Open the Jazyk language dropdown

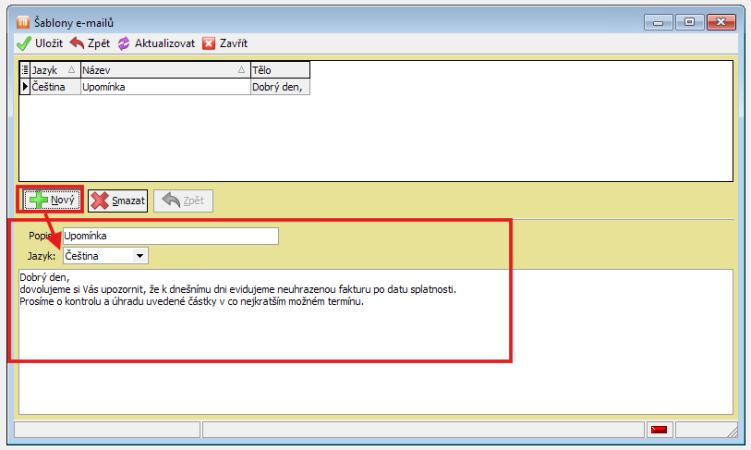pos(140,256)
